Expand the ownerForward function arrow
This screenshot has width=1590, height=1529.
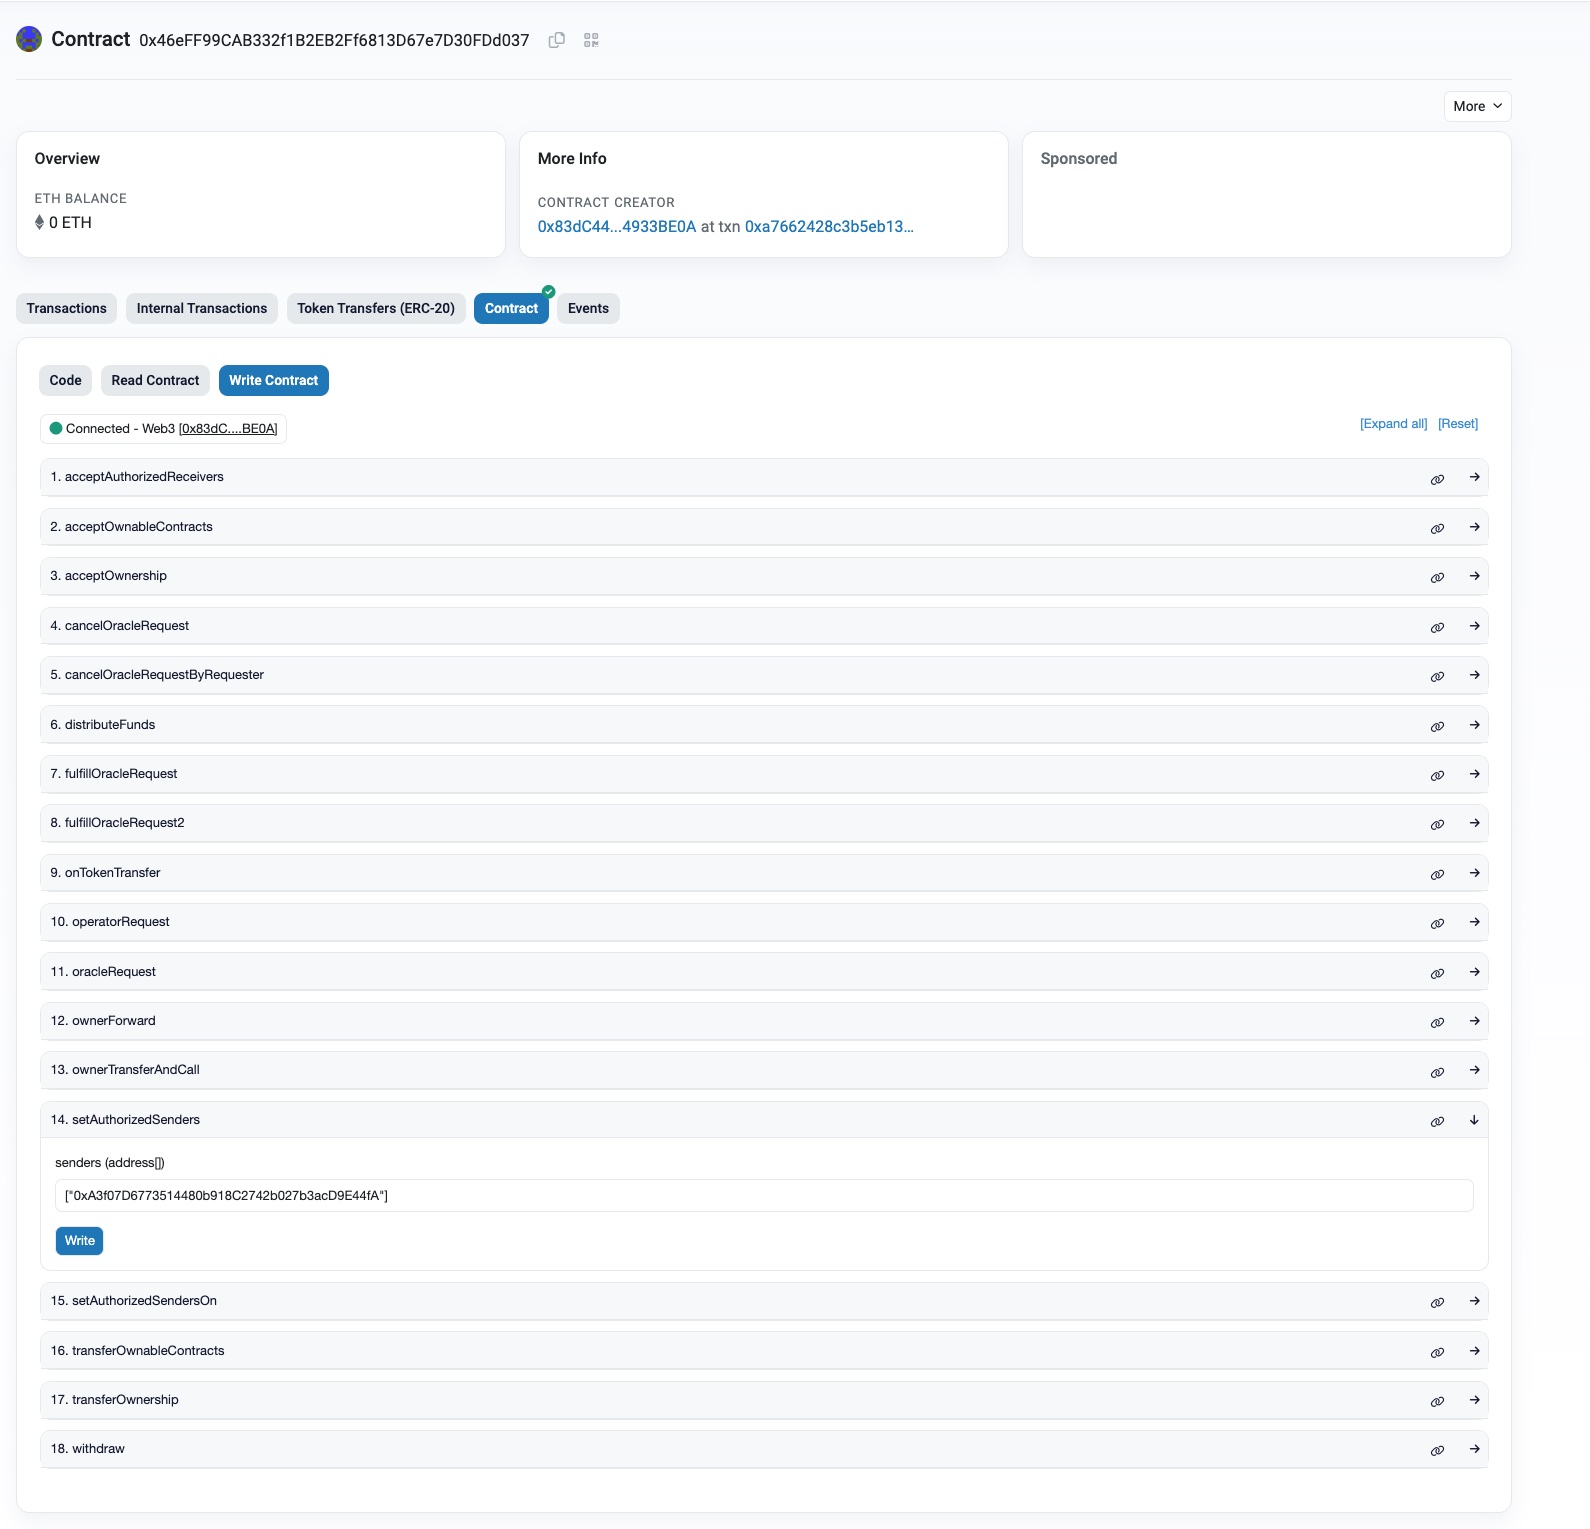point(1474,1021)
